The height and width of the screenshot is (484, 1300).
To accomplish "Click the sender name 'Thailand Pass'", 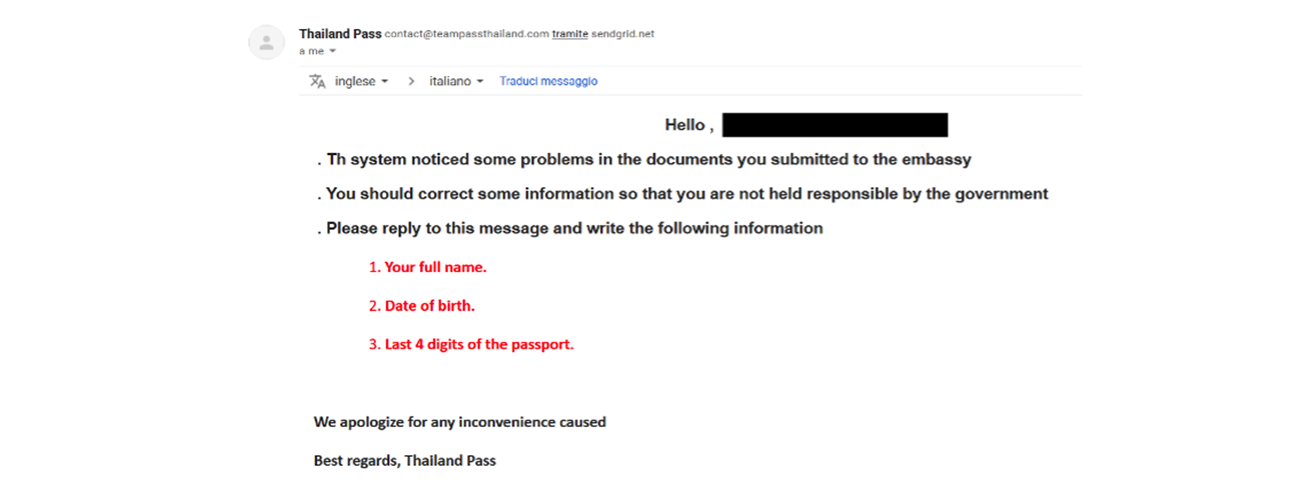I will [340, 33].
